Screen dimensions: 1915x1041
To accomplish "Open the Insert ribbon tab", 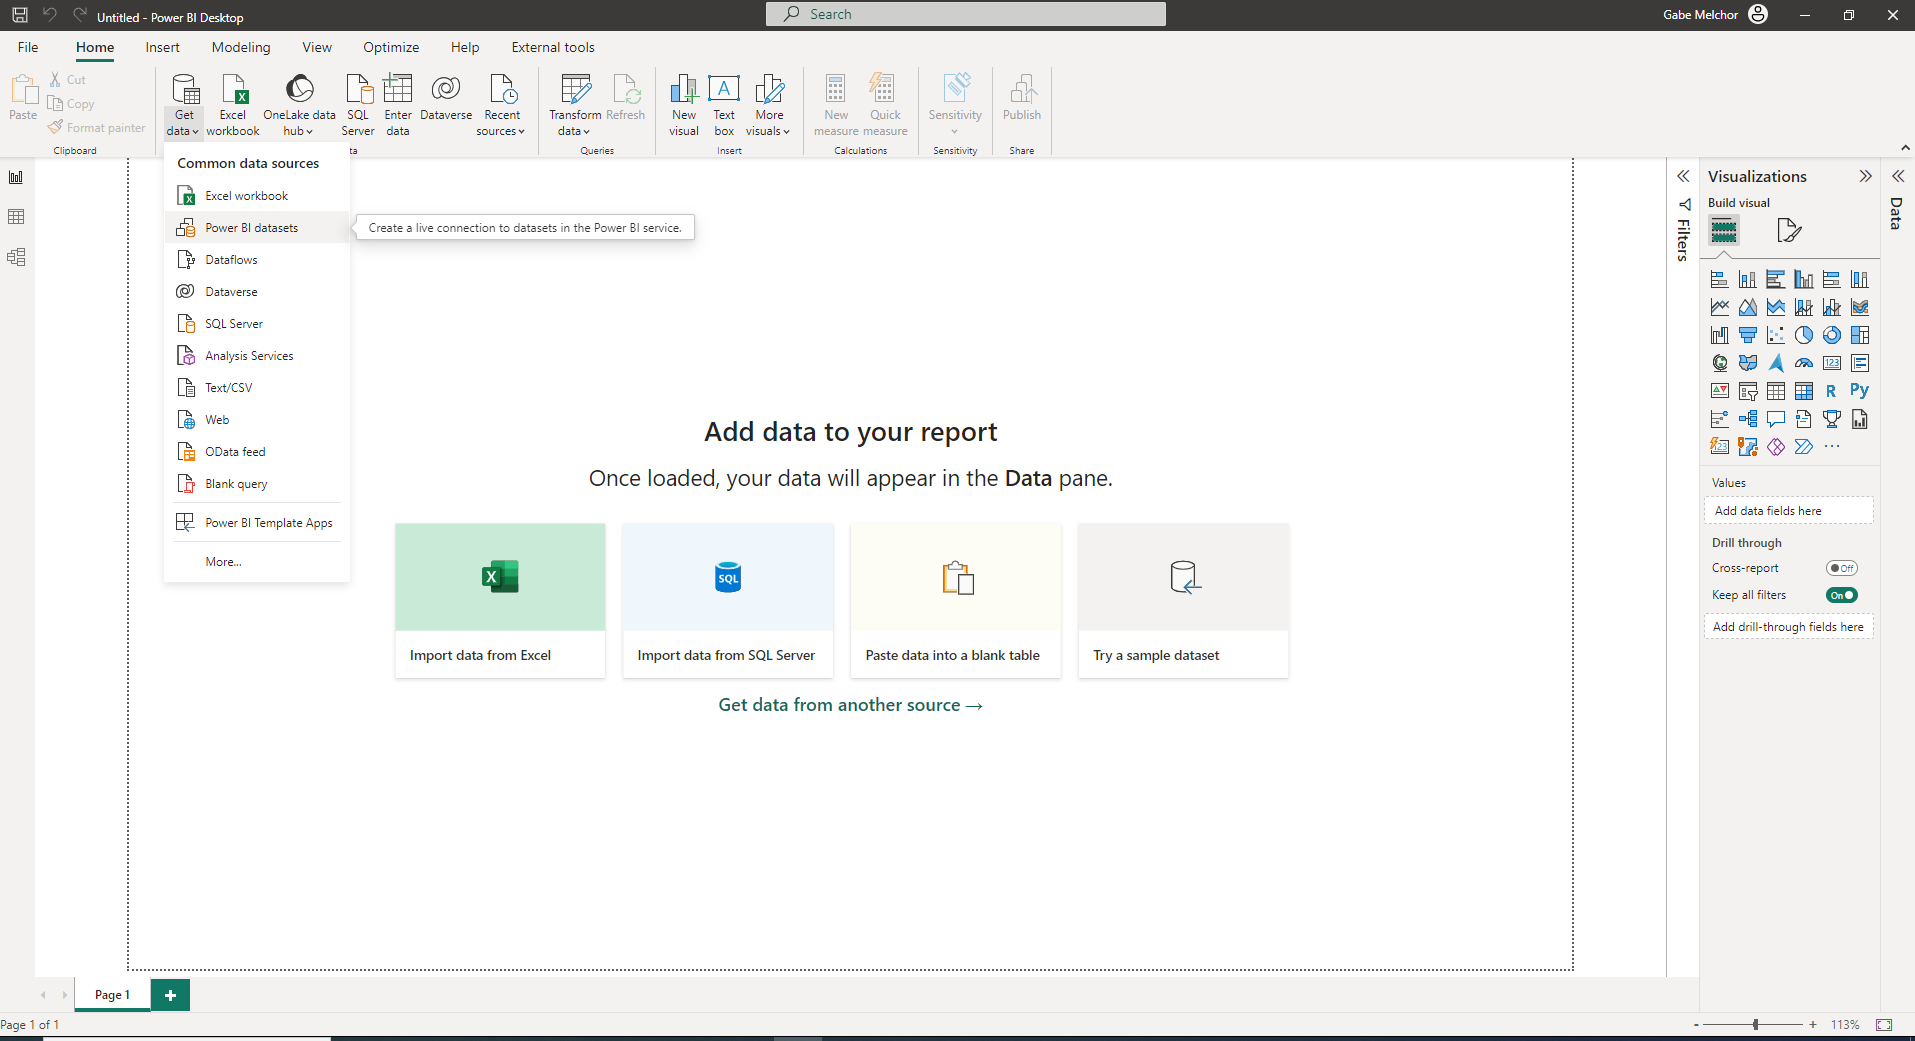I will [x=162, y=47].
